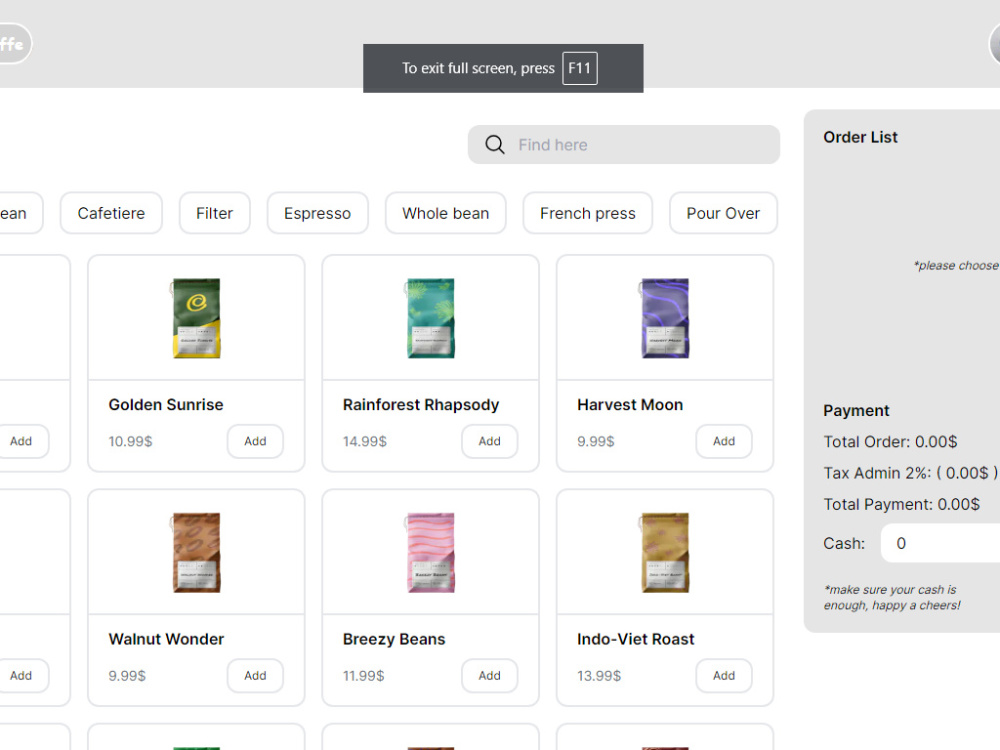Click the Walnut Wonder product name
This screenshot has width=1000, height=750.
[x=166, y=639]
